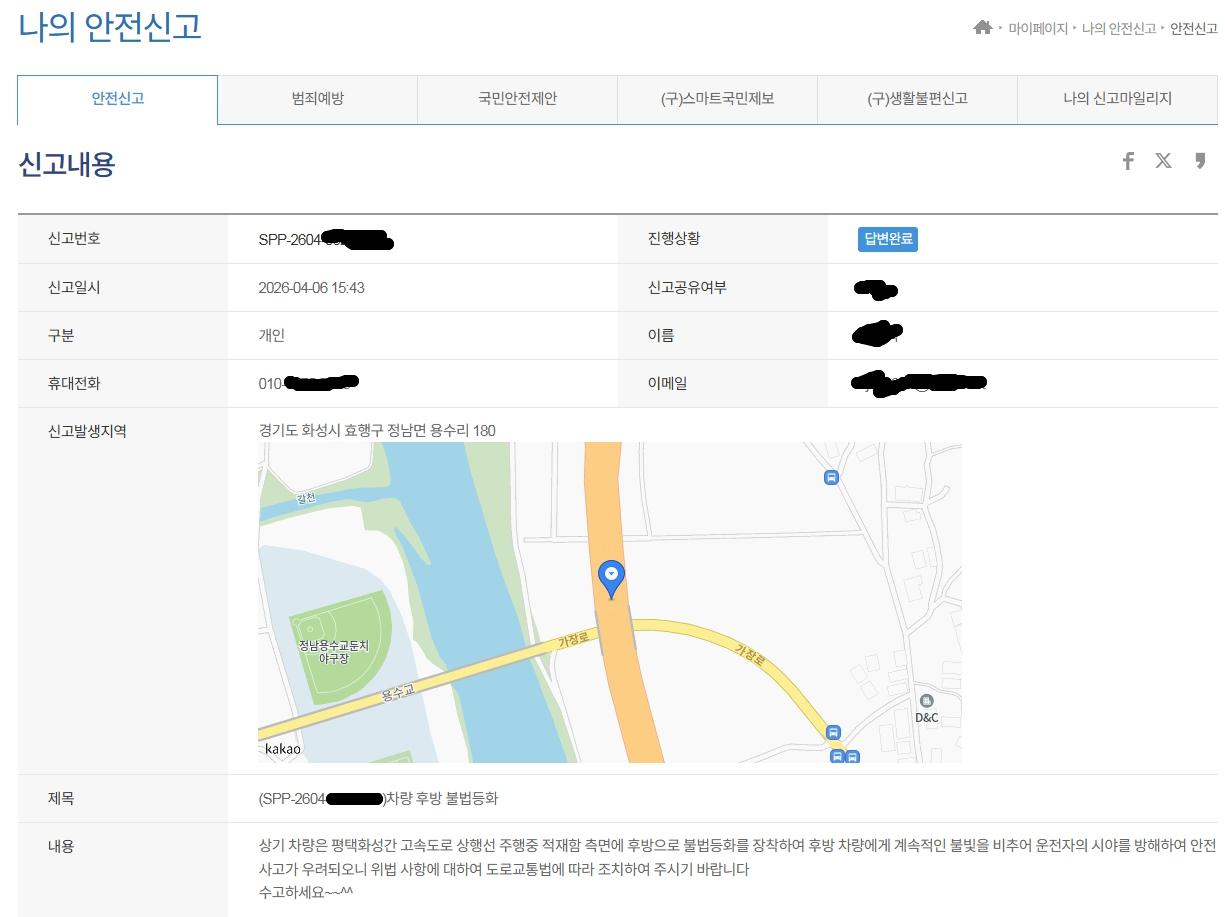This screenshot has height=917, width=1225.
Task: Switch to the (구)스마트국민제보 tab
Action: click(x=717, y=100)
